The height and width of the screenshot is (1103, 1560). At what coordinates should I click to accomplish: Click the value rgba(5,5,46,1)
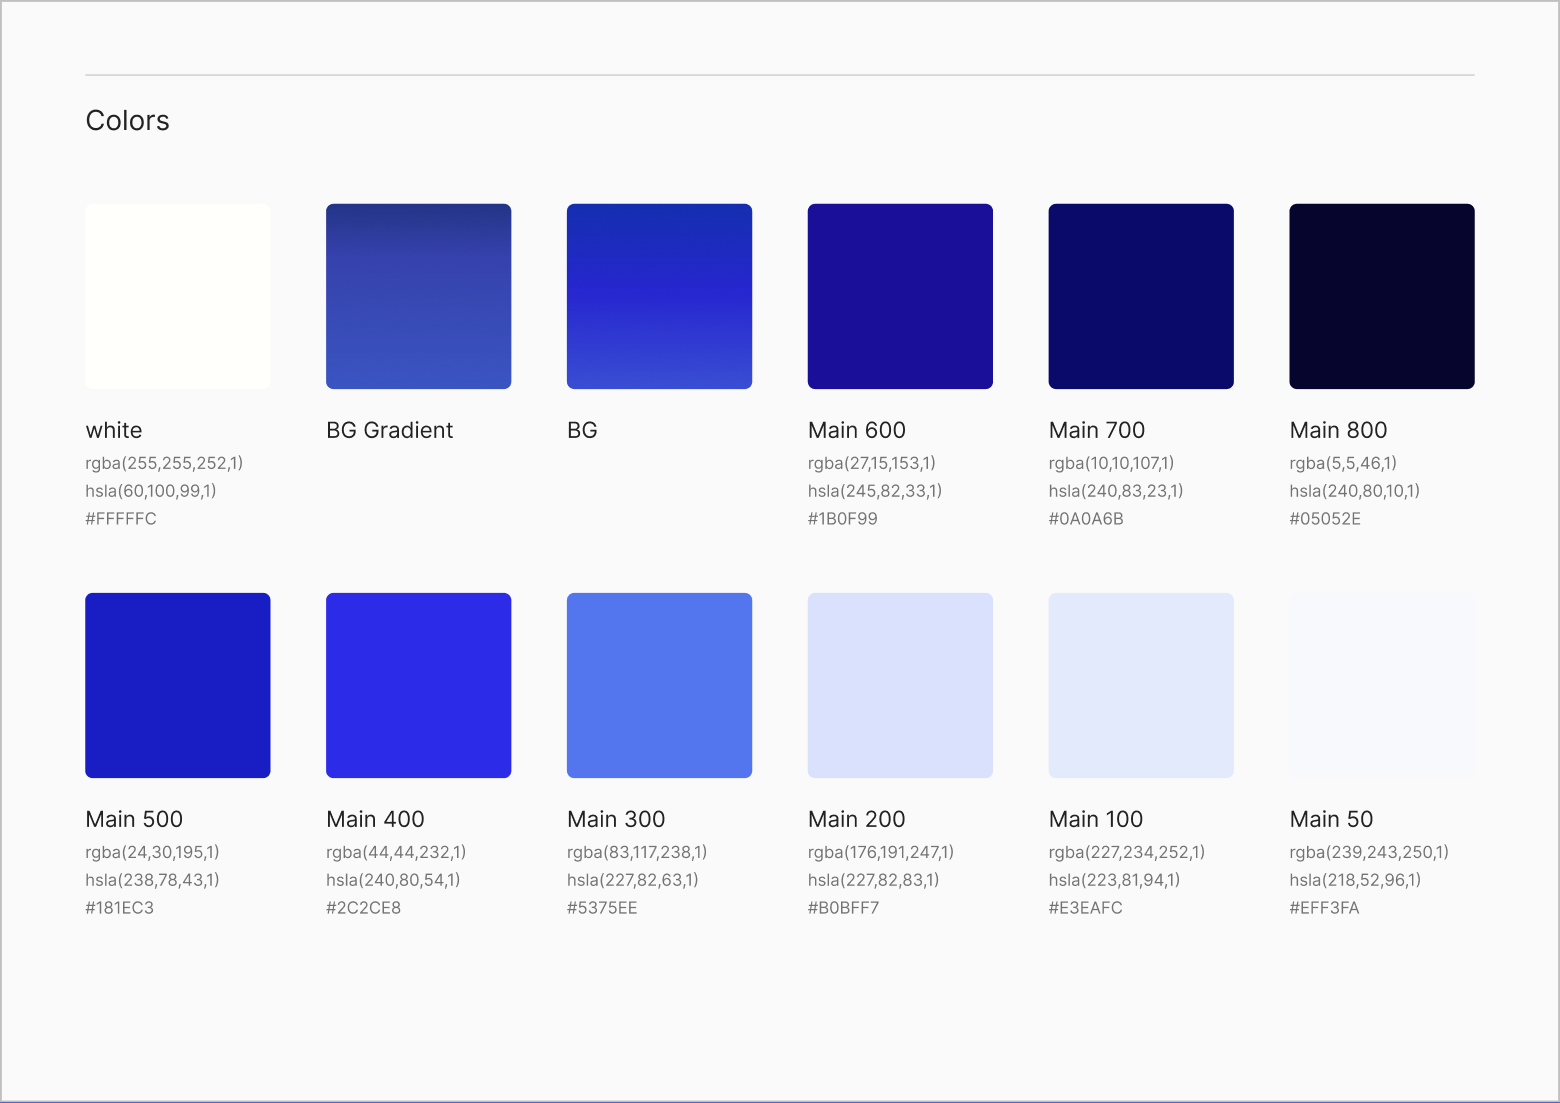1343,463
